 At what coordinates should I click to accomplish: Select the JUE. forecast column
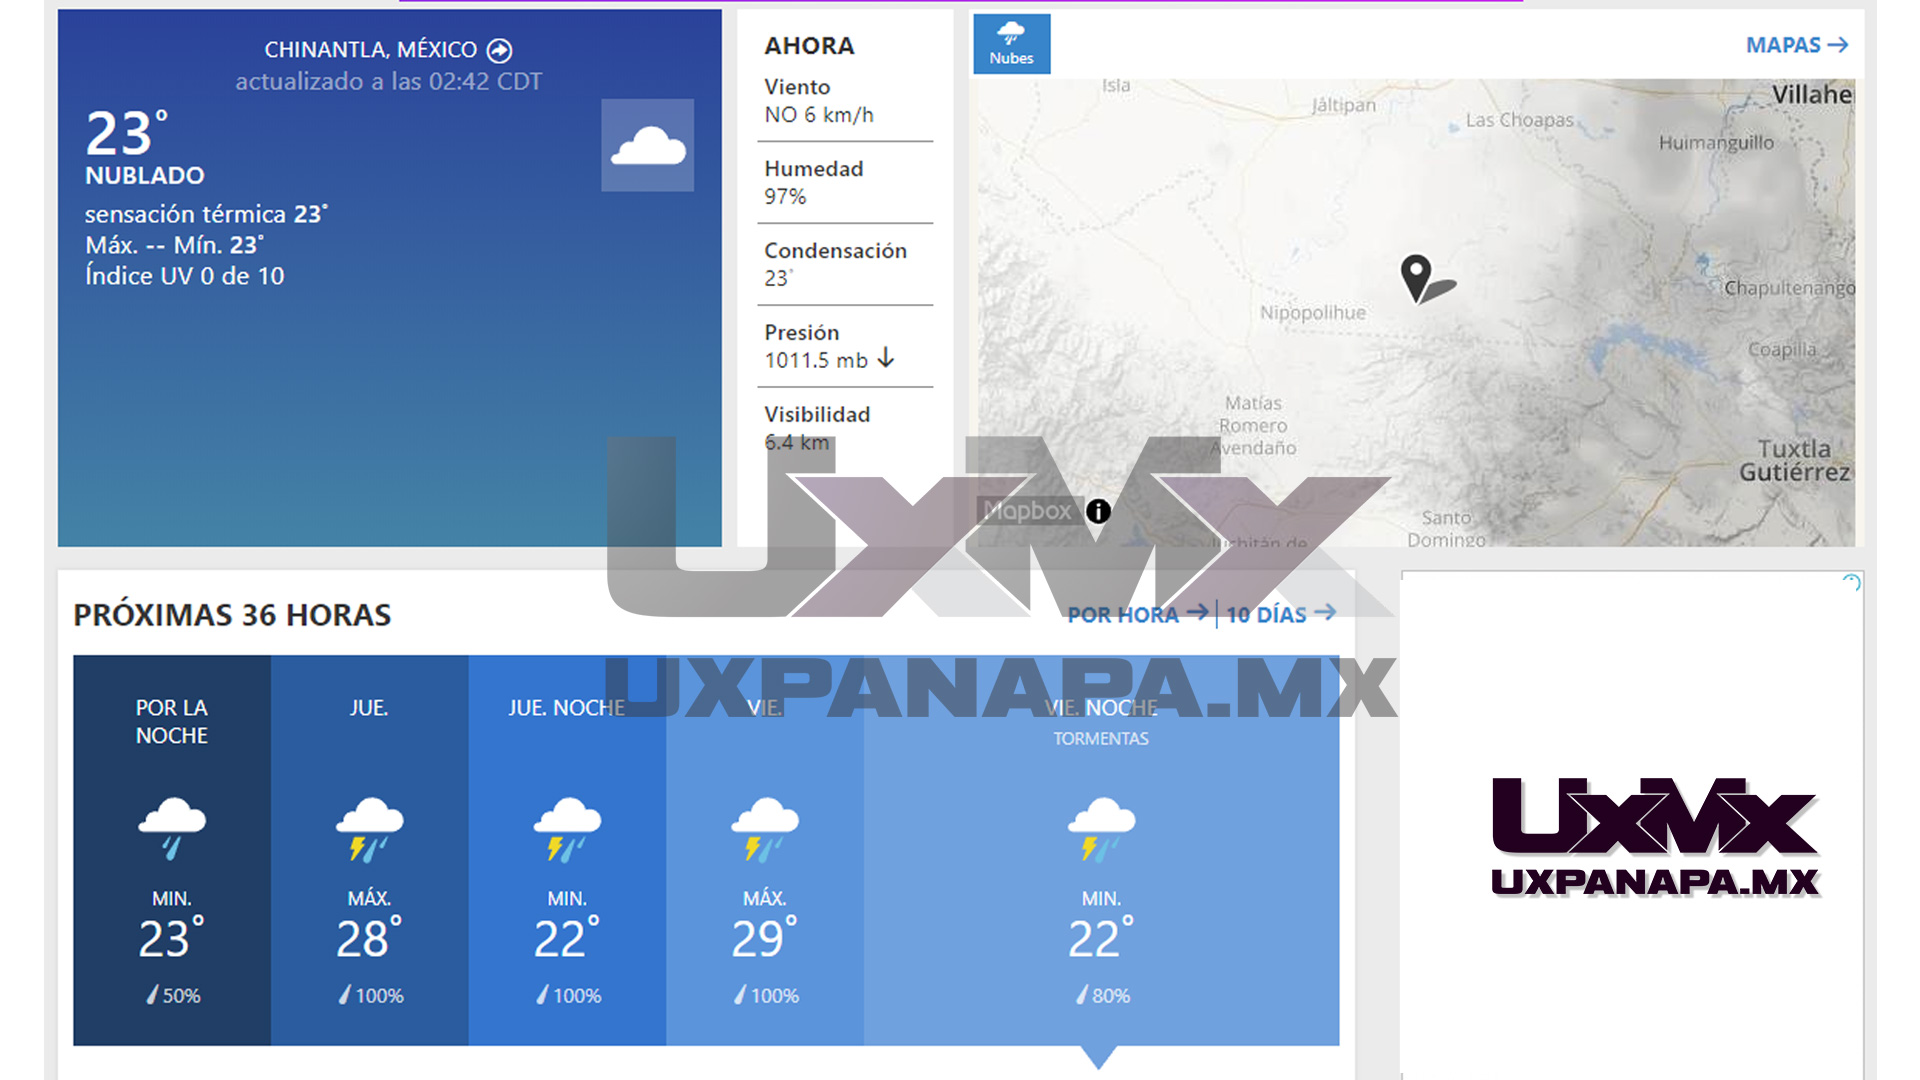(x=369, y=850)
